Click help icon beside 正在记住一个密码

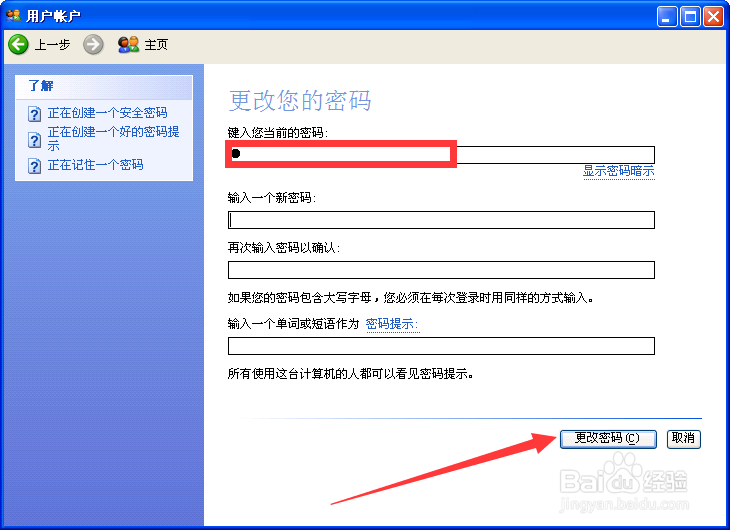pyautogui.click(x=34, y=166)
